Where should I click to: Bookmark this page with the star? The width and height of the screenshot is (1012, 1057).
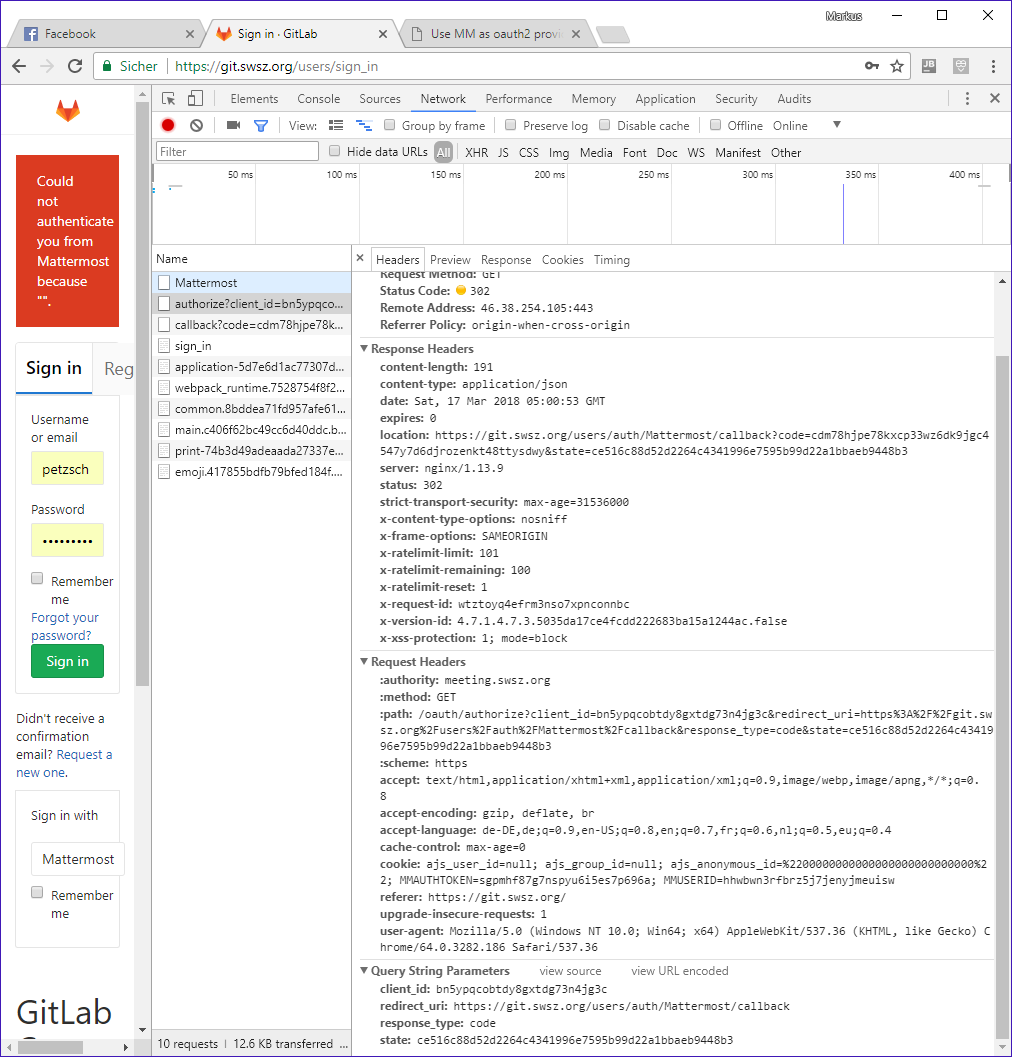point(897,66)
